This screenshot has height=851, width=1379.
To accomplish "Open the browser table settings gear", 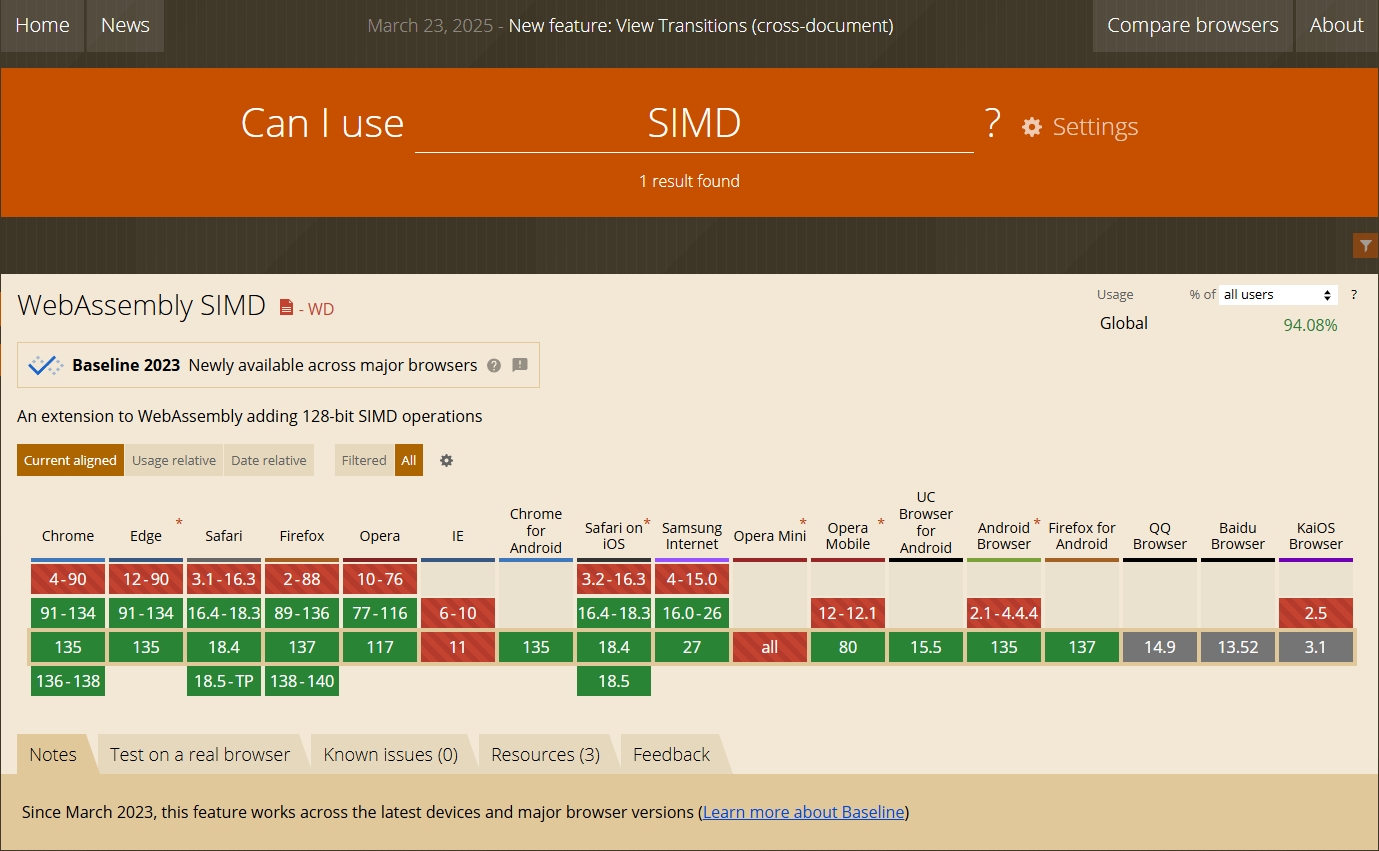I will coord(447,461).
